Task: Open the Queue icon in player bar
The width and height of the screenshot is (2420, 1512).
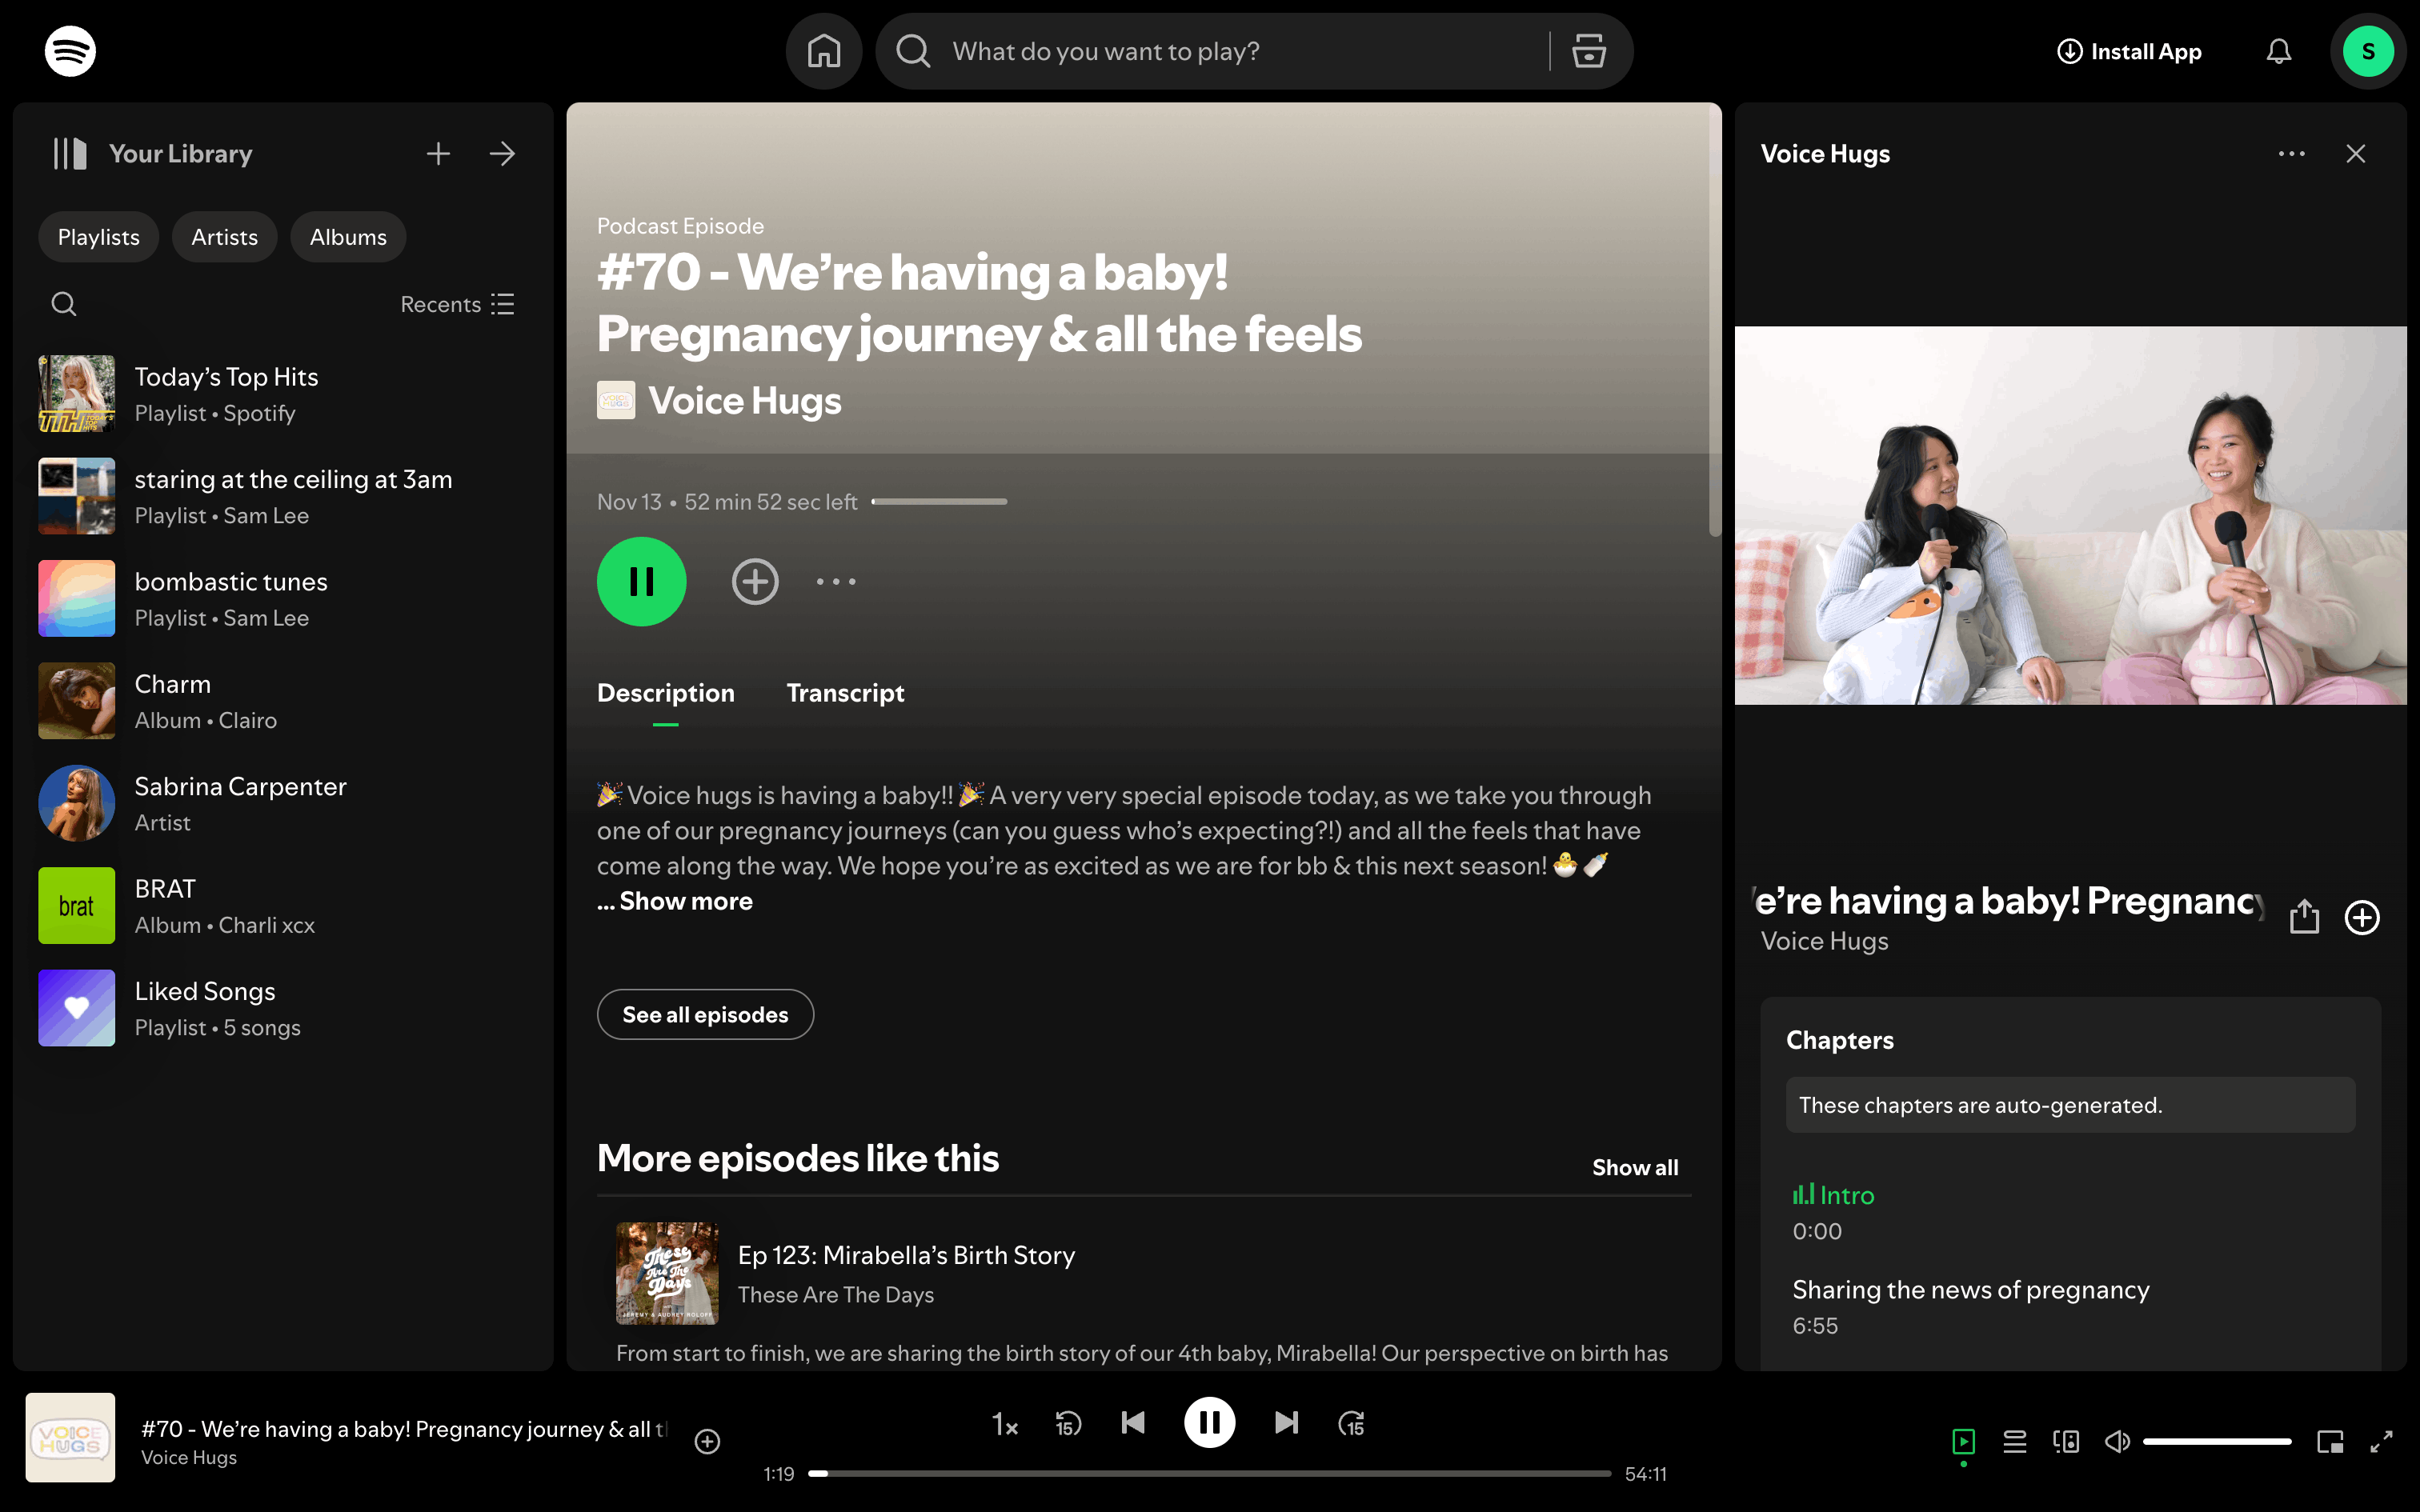Action: click(2014, 1441)
